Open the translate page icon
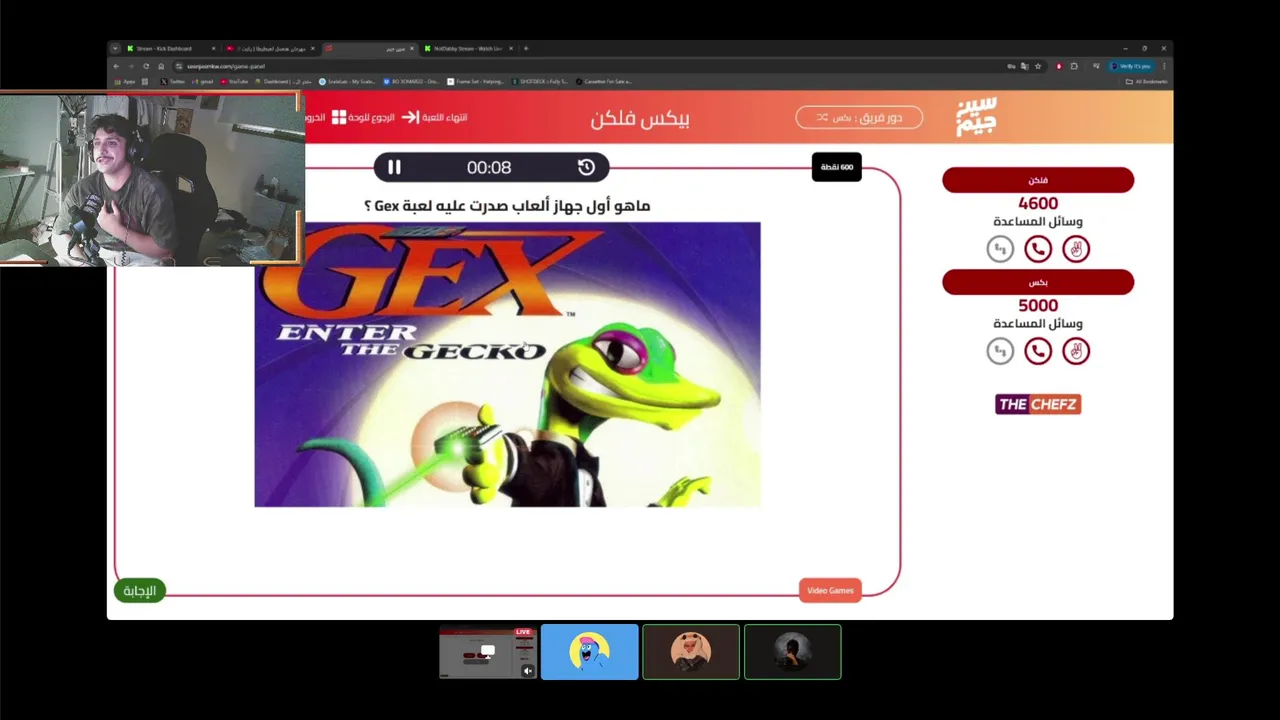Viewport: 1280px width, 720px height. click(1024, 66)
